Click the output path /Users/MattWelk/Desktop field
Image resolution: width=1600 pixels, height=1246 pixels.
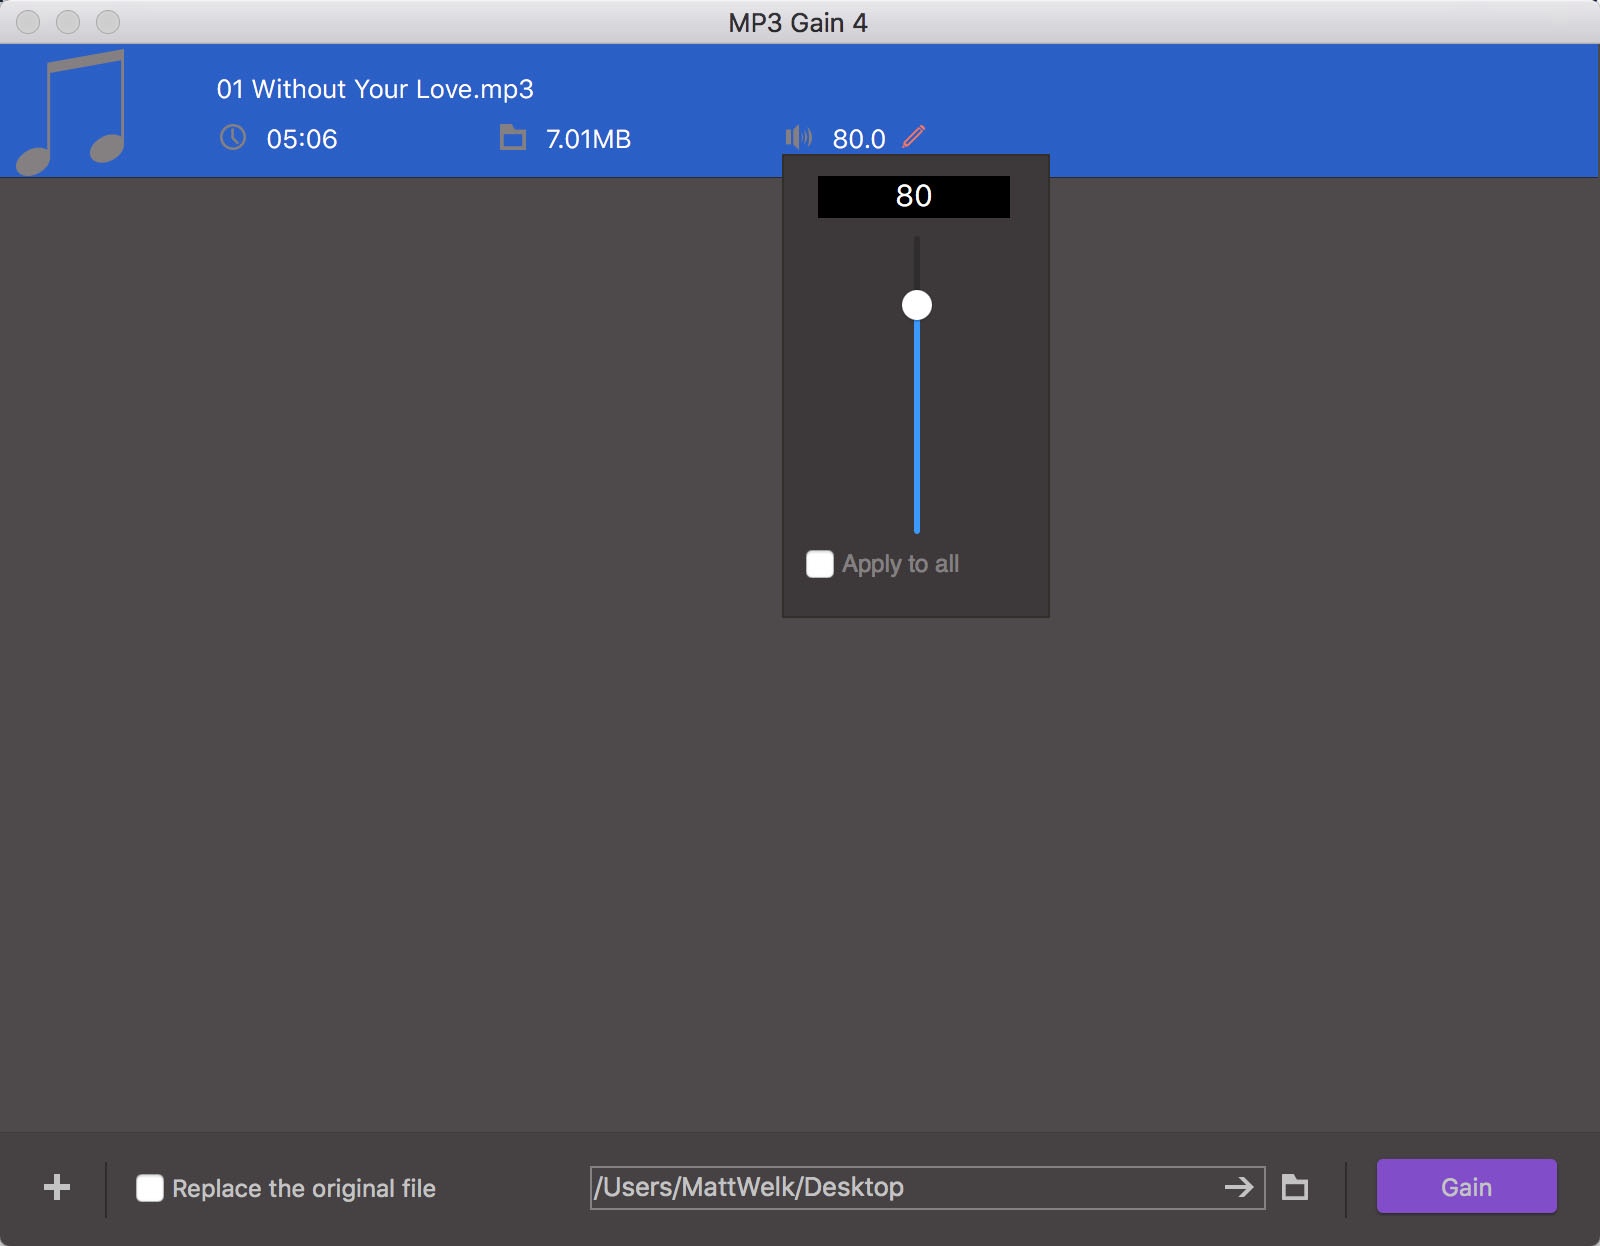pyautogui.click(x=927, y=1187)
